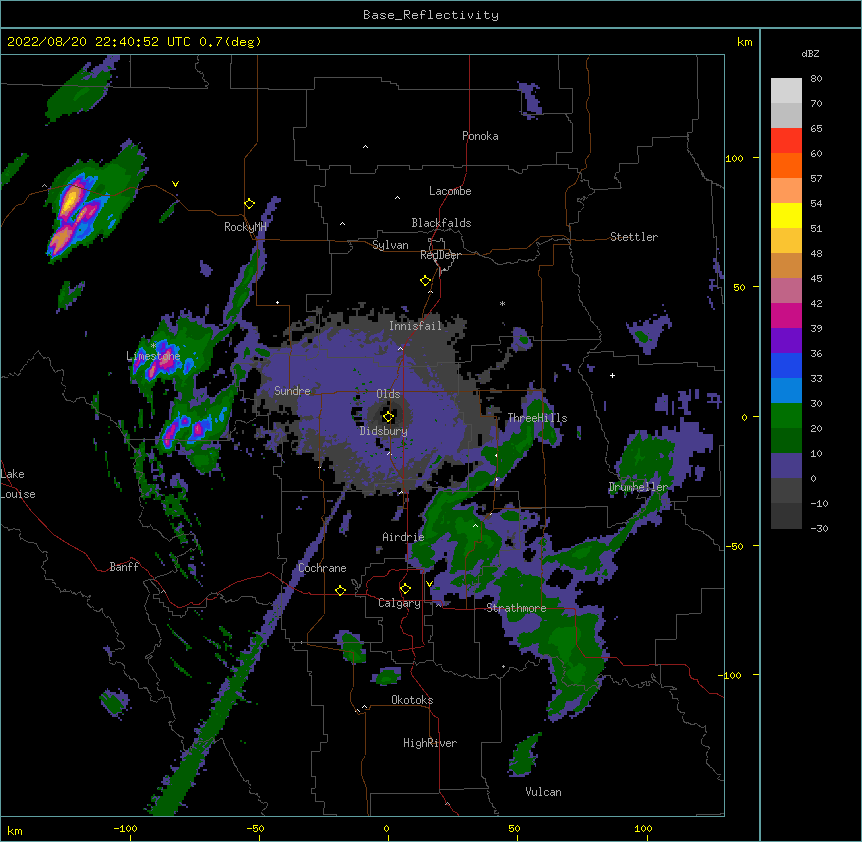Pick the magenta swatch between 42 and 39 dBZ

point(786,315)
